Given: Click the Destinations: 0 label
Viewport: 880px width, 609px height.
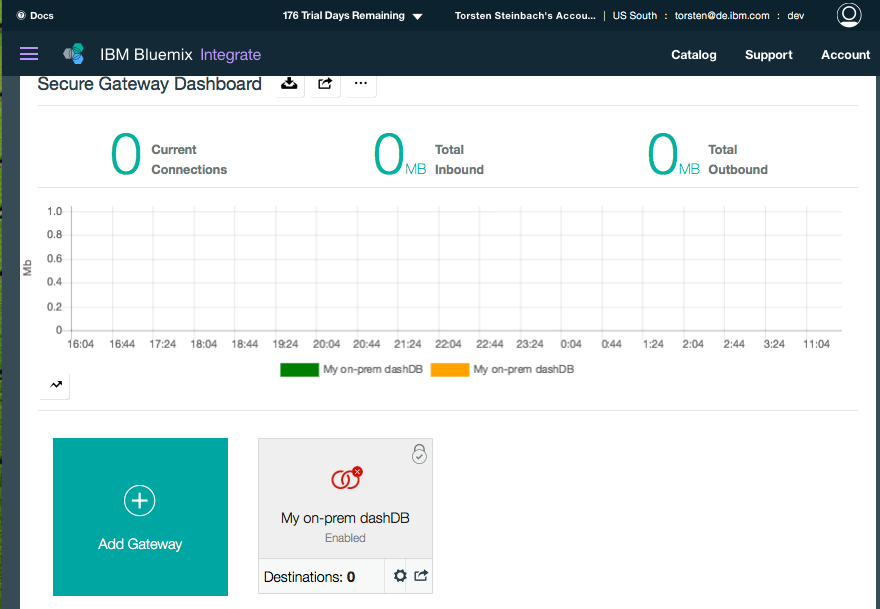Looking at the screenshot, I should tap(309, 576).
